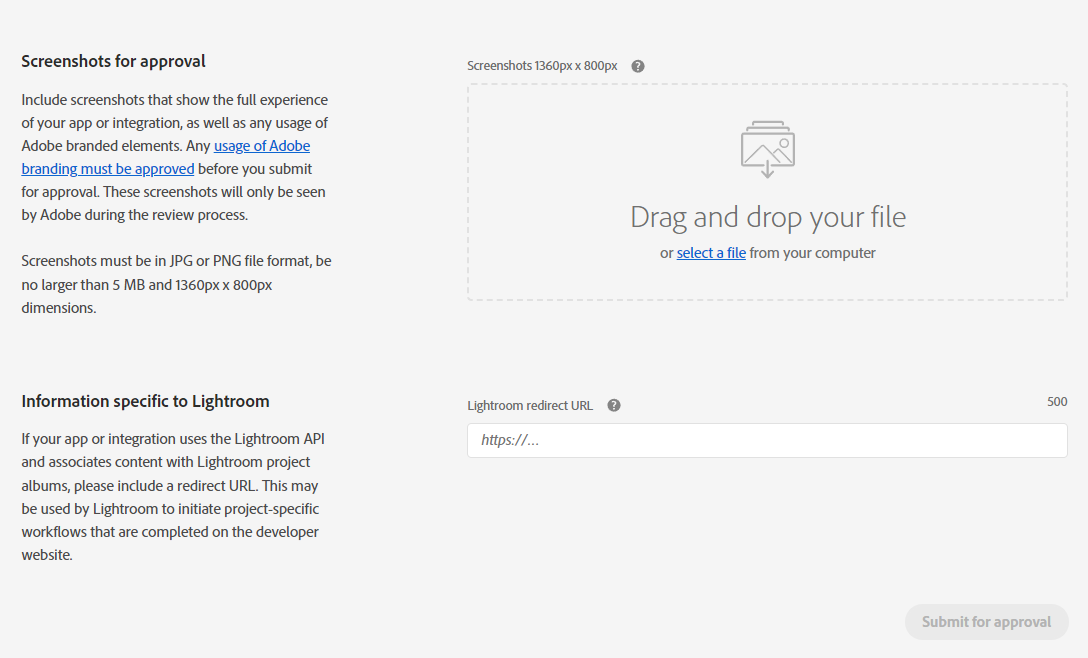
Task: Click the 'https://...' placeholder text
Action: (x=510, y=441)
